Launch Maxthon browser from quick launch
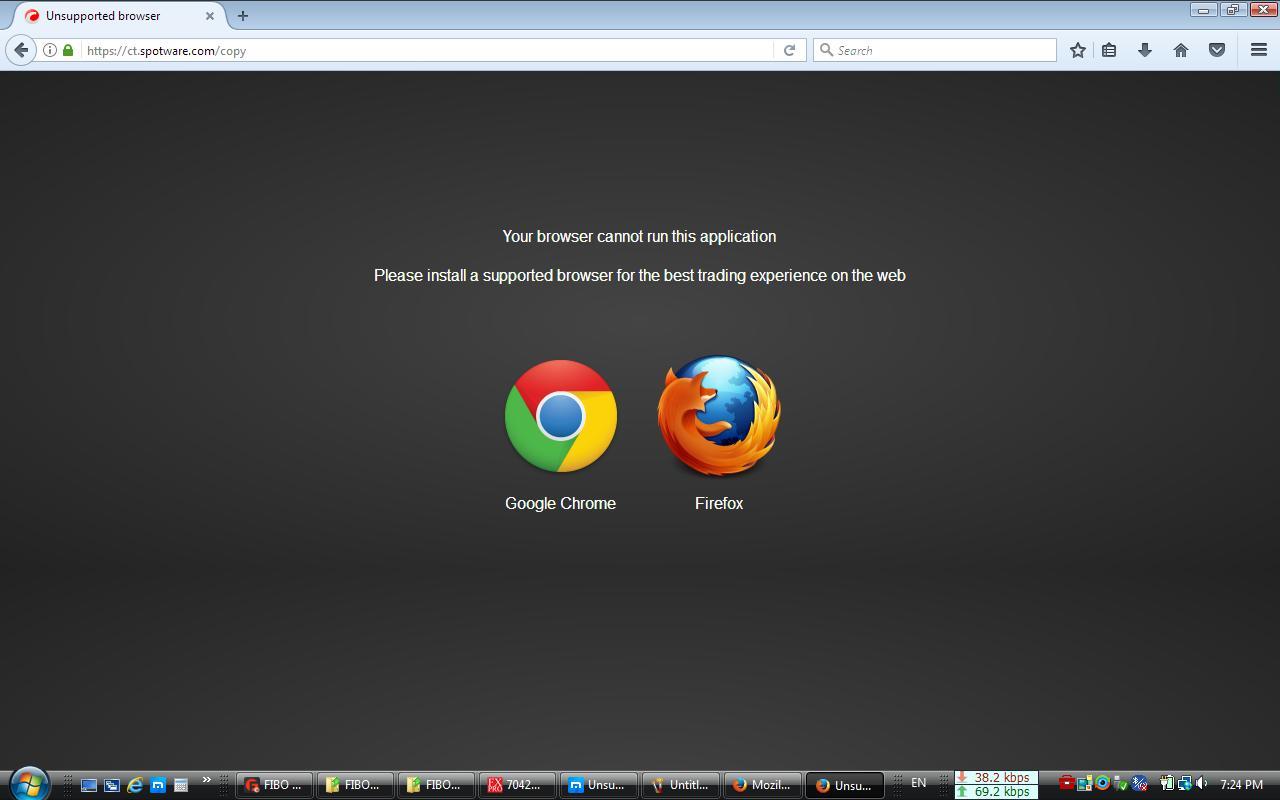 158,786
